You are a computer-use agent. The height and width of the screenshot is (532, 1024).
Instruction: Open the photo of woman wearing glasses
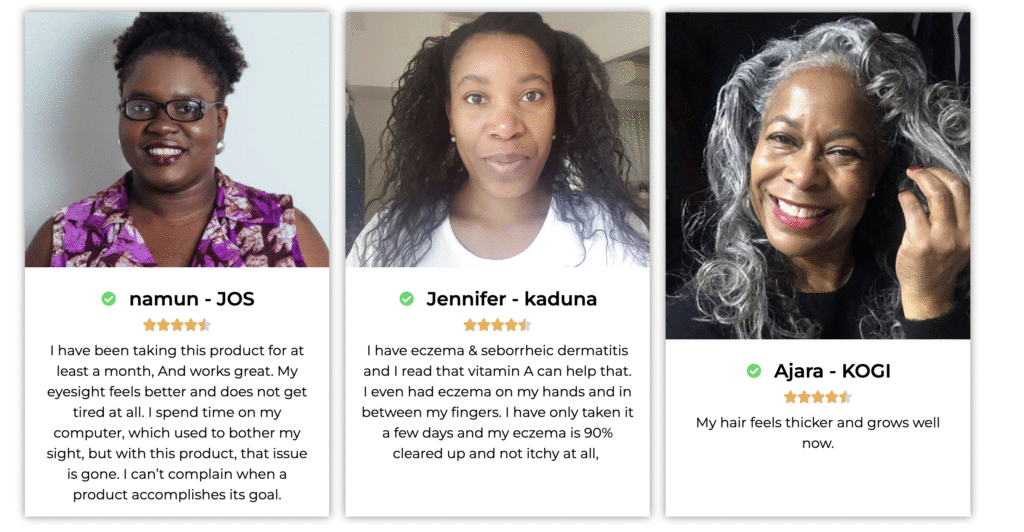coord(177,140)
